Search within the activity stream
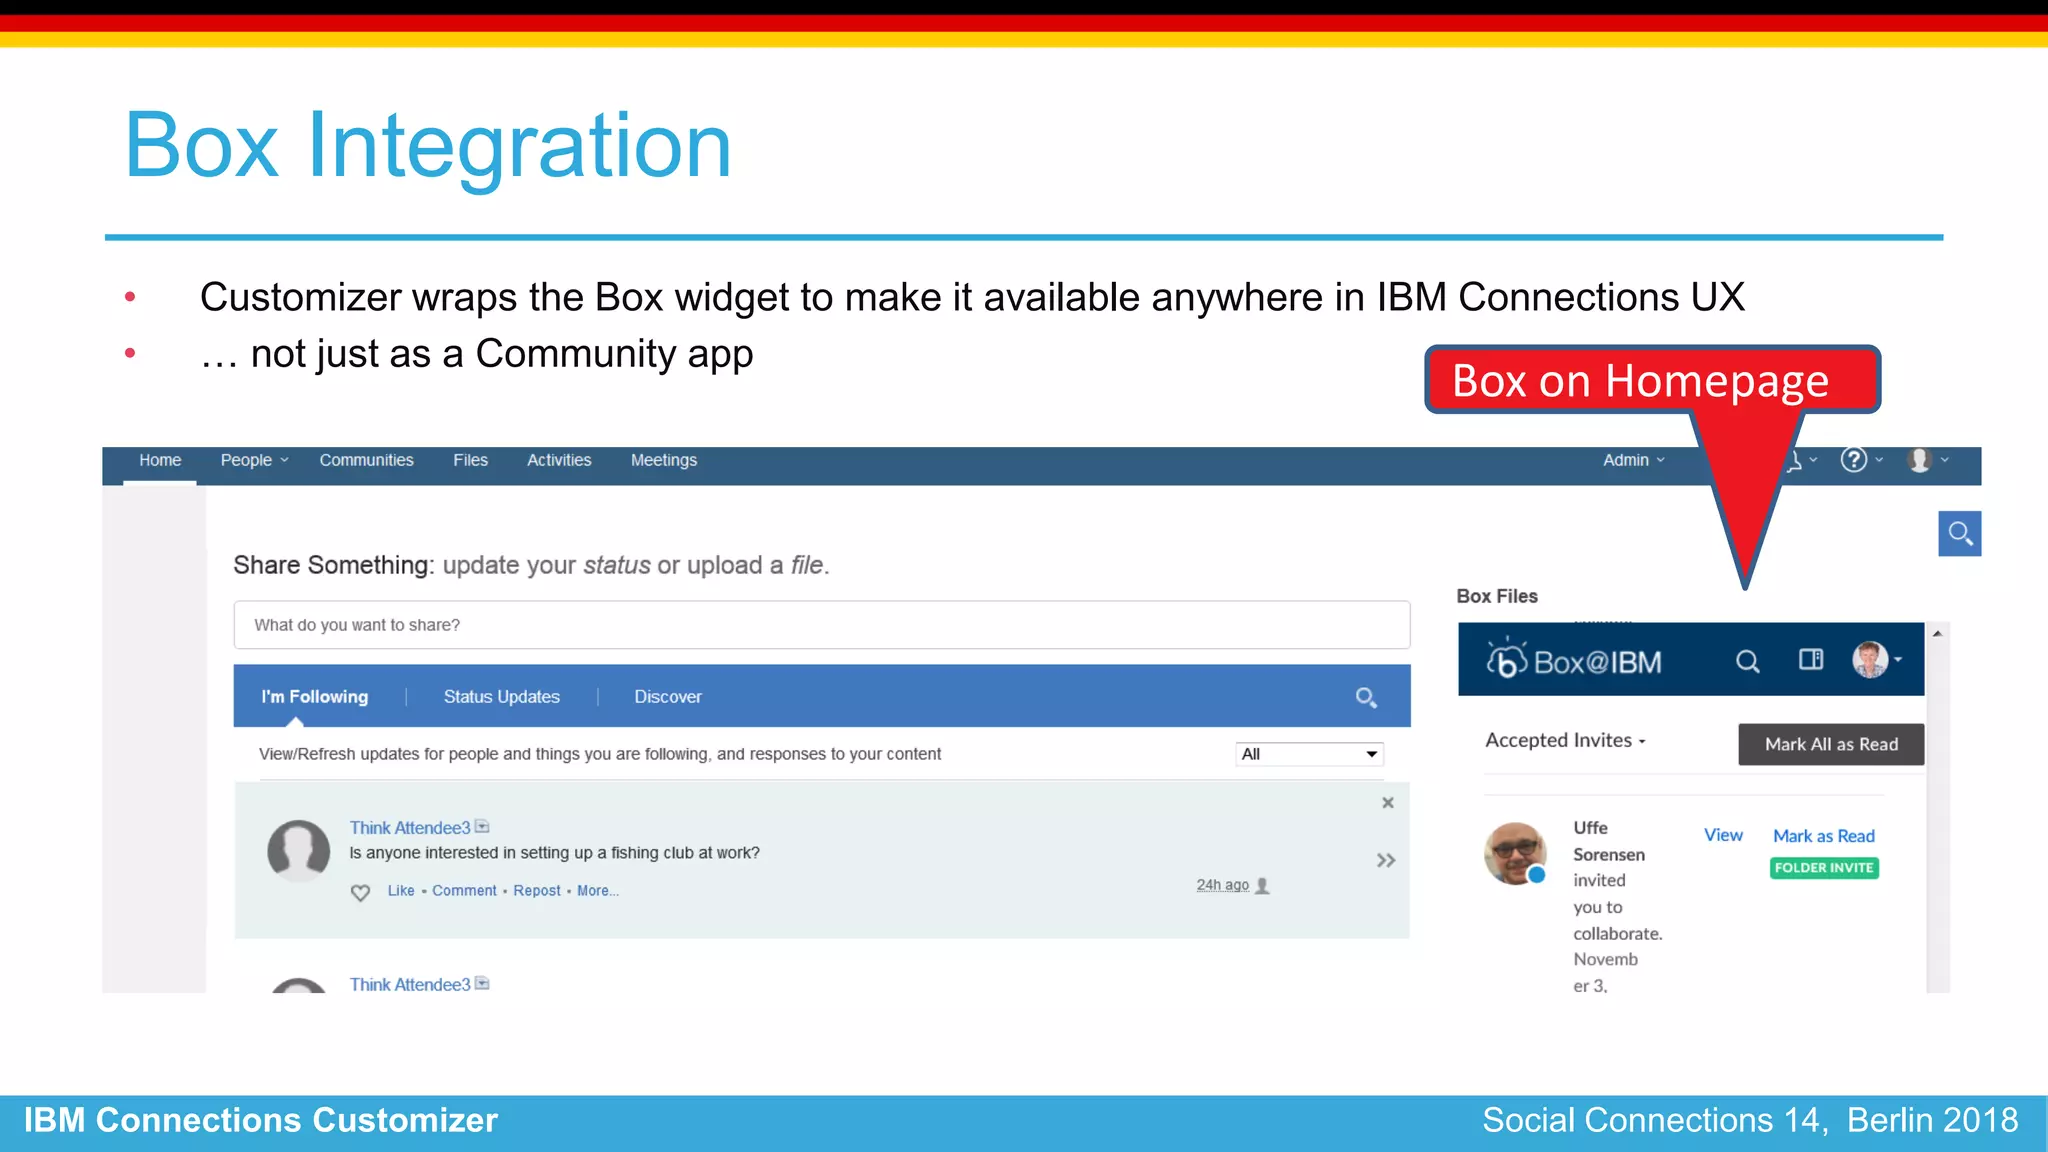This screenshot has height=1152, width=2048. pyautogui.click(x=1366, y=697)
